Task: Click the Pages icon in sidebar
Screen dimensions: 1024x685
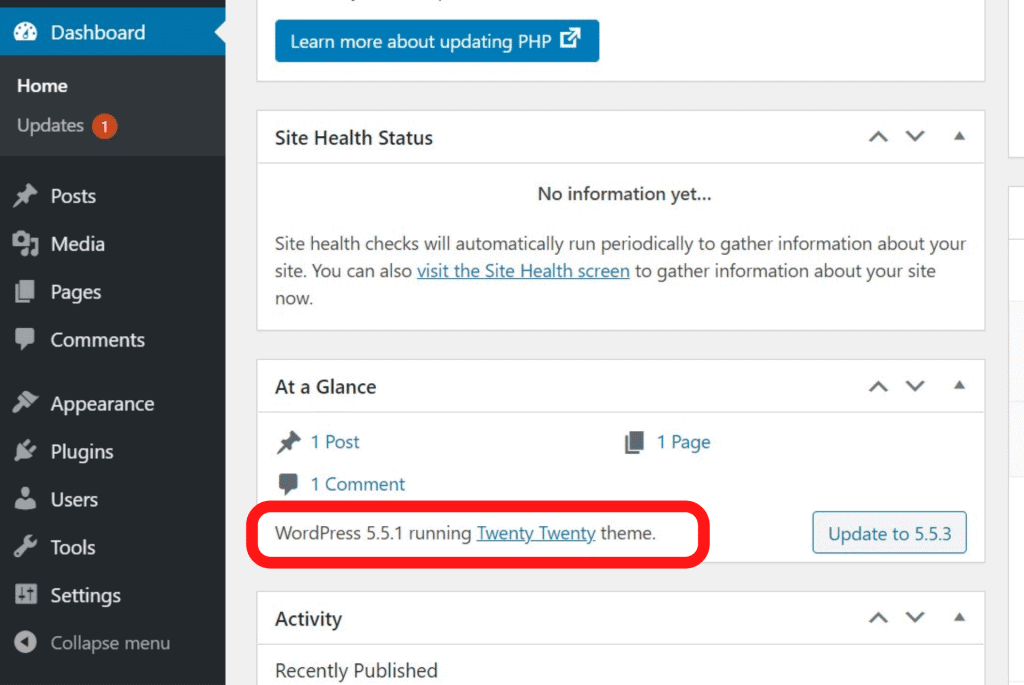Action: point(25,291)
